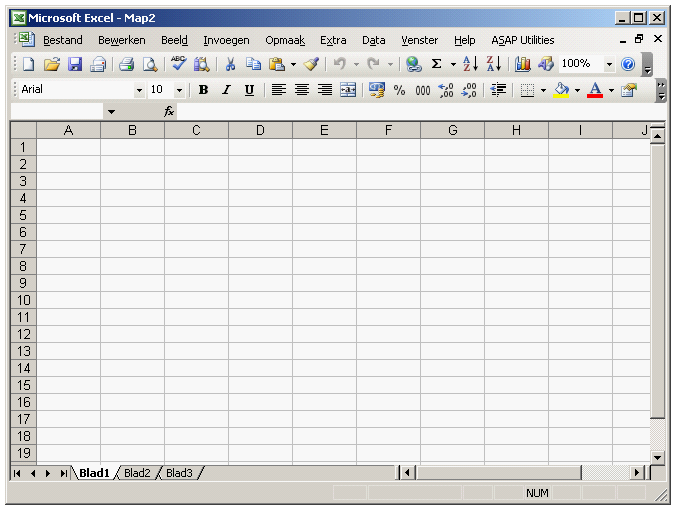Image resolution: width=683 pixels, height=519 pixels.
Task: Decrease decimal places
Action: (x=469, y=90)
